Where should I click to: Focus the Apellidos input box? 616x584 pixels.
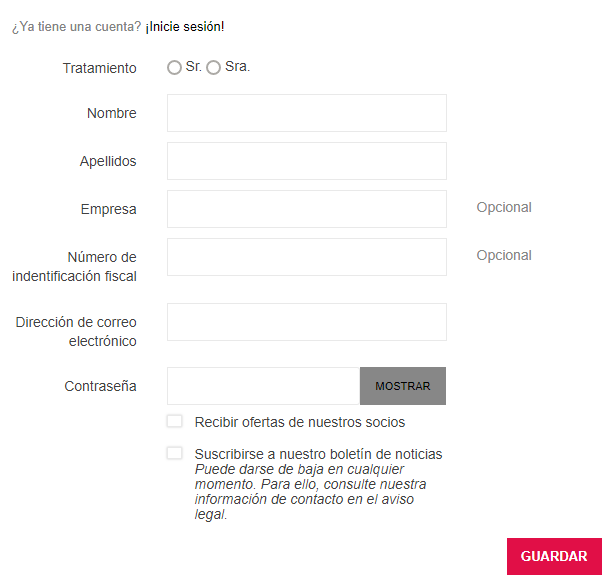coord(306,161)
